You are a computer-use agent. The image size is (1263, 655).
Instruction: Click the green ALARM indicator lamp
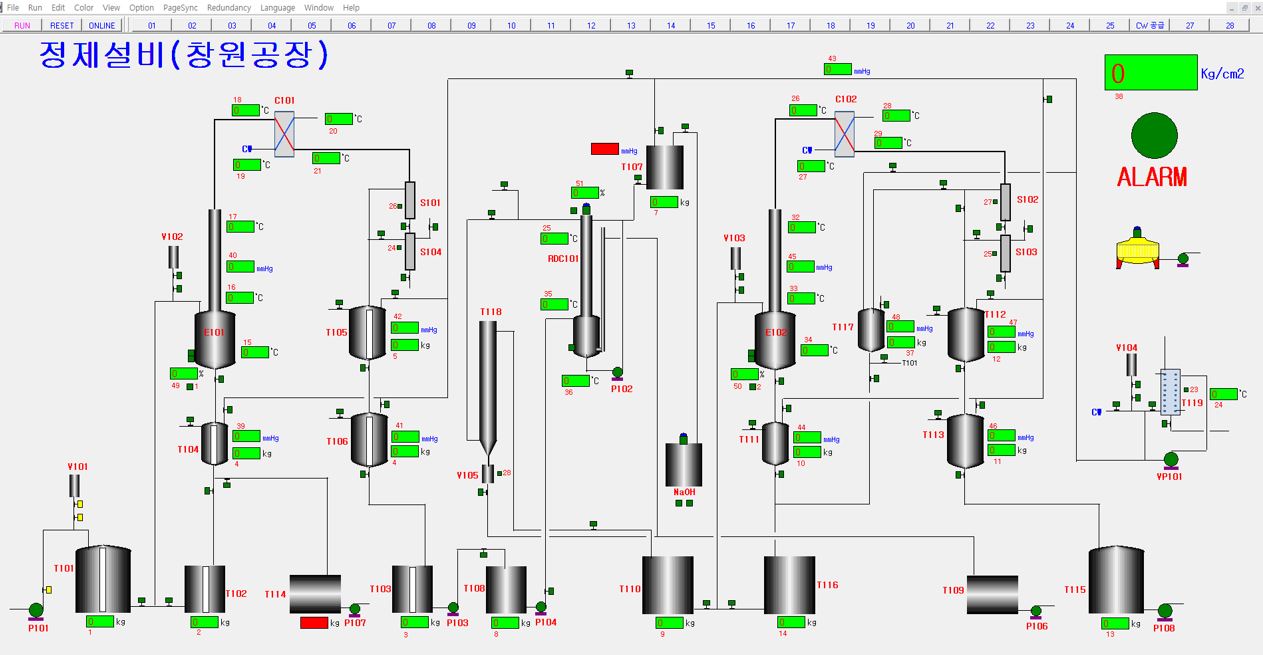pos(1154,136)
